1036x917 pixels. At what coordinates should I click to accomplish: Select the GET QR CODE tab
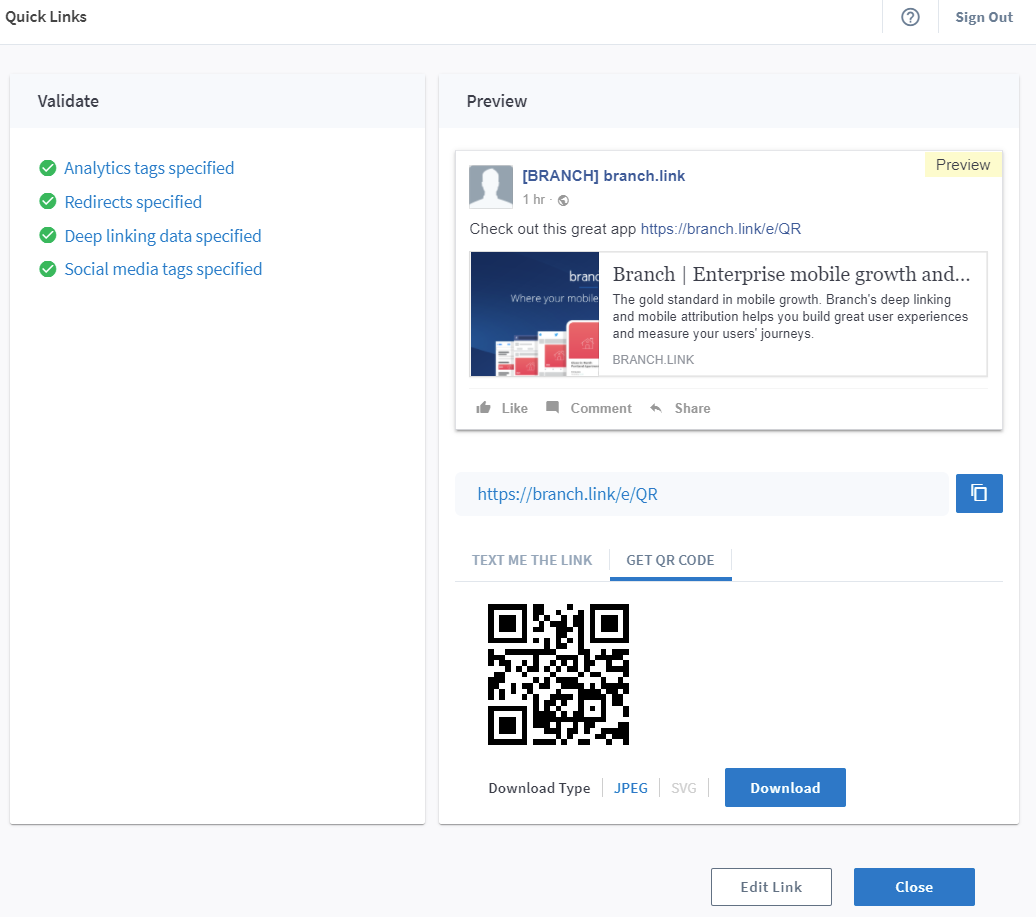[670, 560]
